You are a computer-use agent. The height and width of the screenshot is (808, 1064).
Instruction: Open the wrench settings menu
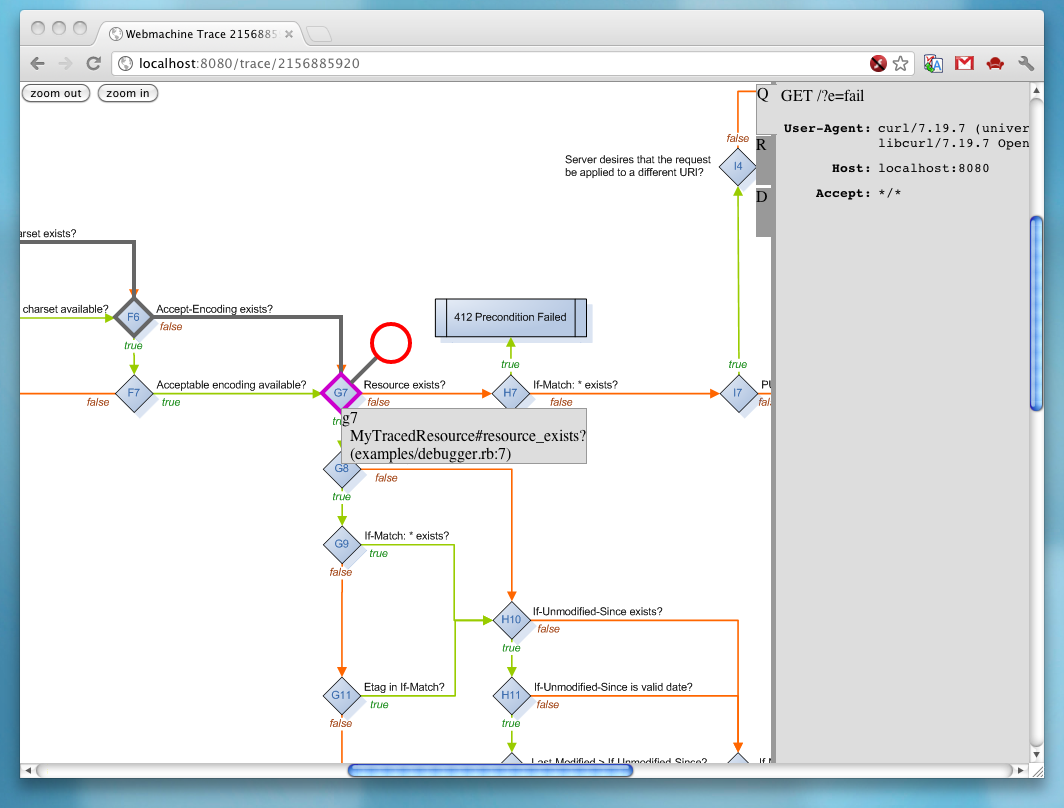1026,64
